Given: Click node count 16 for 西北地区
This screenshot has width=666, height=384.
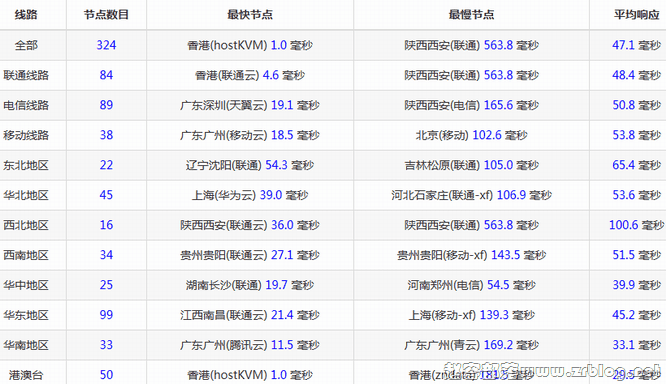Looking at the screenshot, I should click(x=106, y=225).
